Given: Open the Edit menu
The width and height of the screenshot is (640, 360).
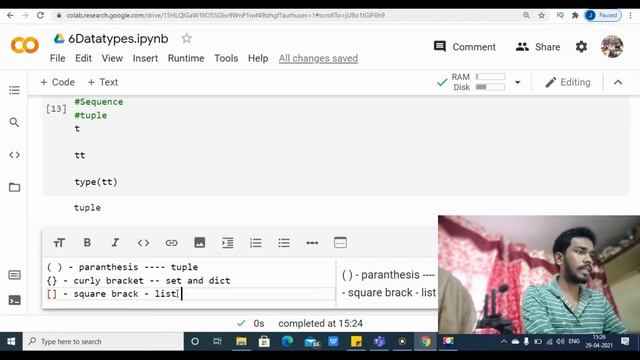Looking at the screenshot, I should [x=83, y=58].
